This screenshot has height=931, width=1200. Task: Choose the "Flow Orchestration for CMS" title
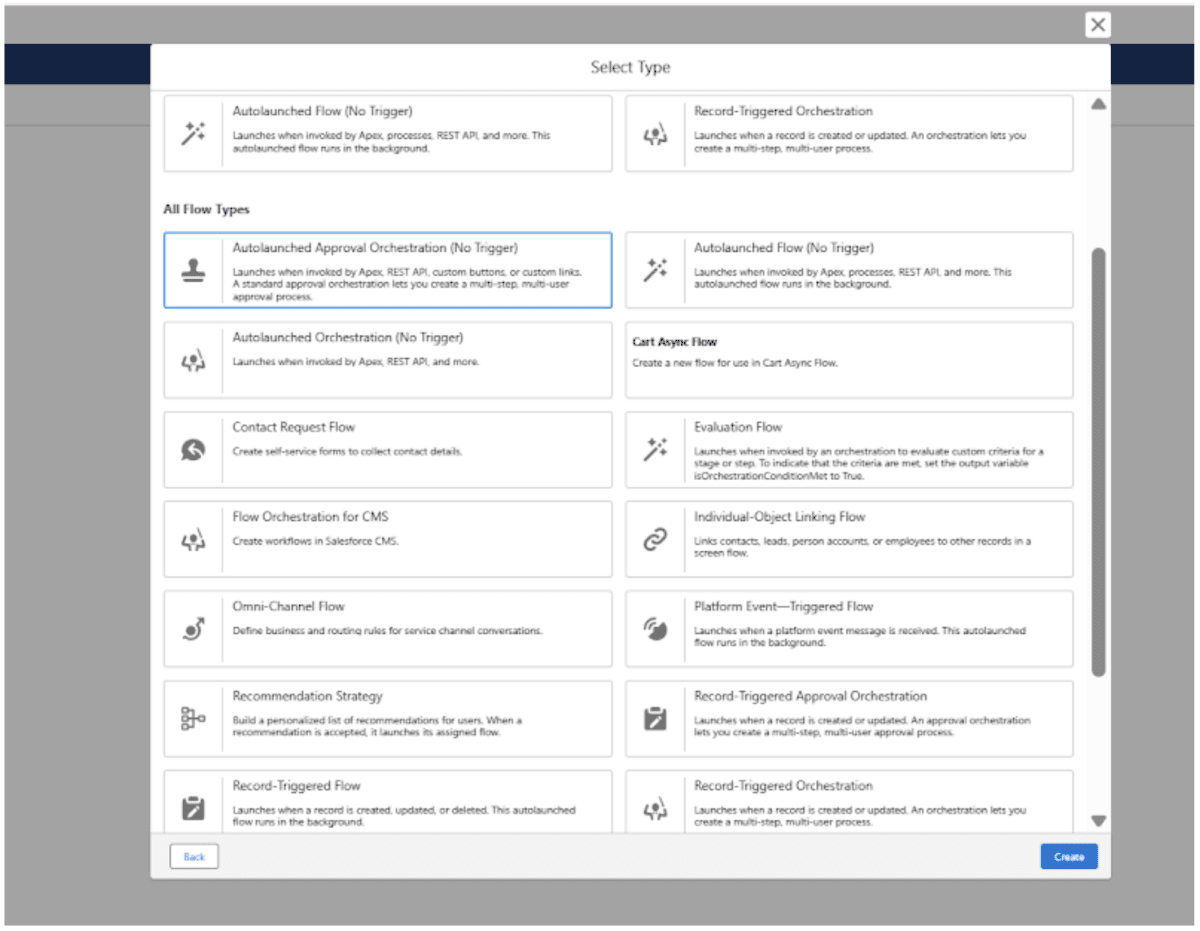[311, 517]
